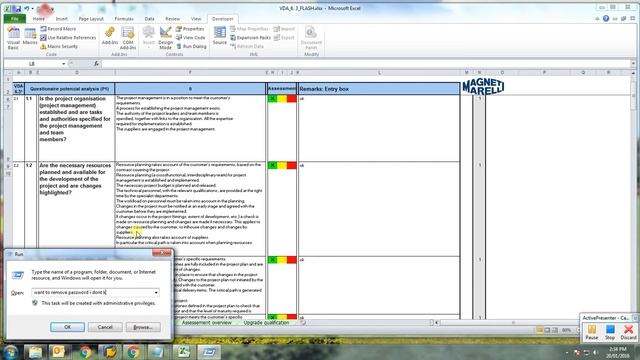
Task: Undo the last action
Action: coord(27,8)
